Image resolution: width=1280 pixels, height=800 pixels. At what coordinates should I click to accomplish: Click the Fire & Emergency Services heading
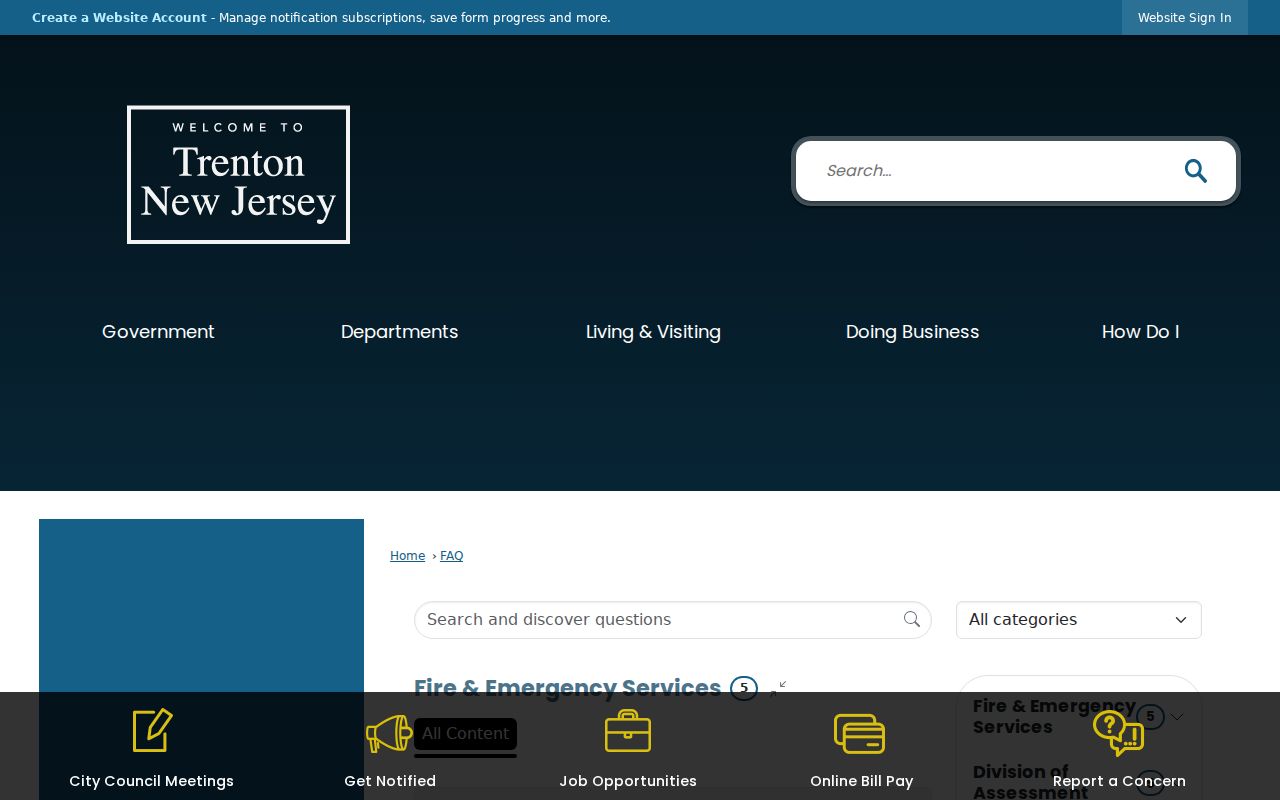(567, 688)
